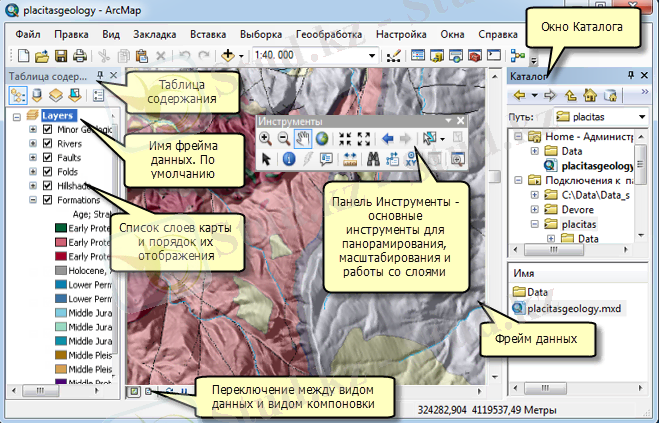Open the Find Route tool
The image size is (659, 423).
click(392, 159)
